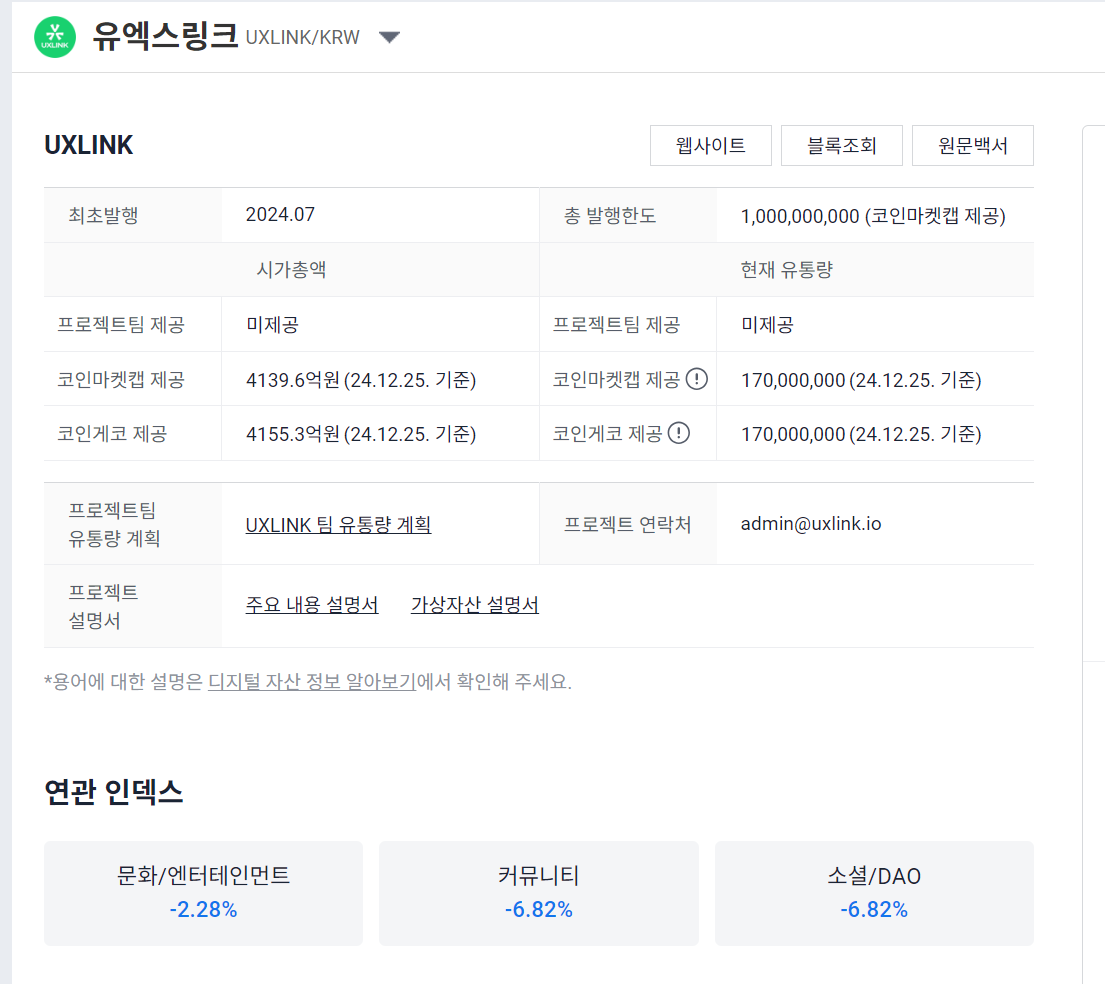Screen dimensions: 1105x984
Task: Open the 블록조회 button
Action: click(841, 145)
